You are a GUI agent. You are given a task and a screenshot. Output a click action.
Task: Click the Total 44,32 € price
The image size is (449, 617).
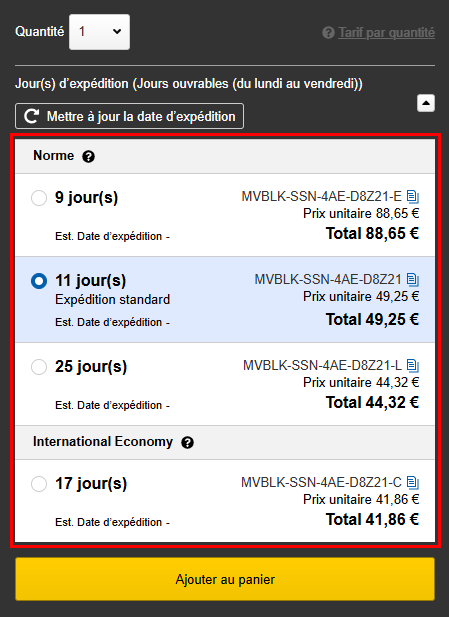[x=372, y=403]
